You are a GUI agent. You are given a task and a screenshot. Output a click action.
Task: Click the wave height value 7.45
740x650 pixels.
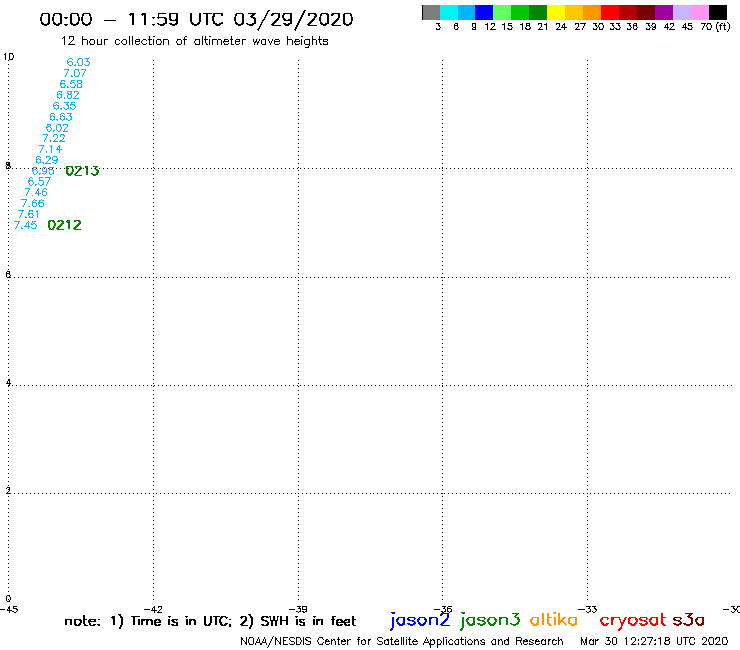(x=25, y=225)
